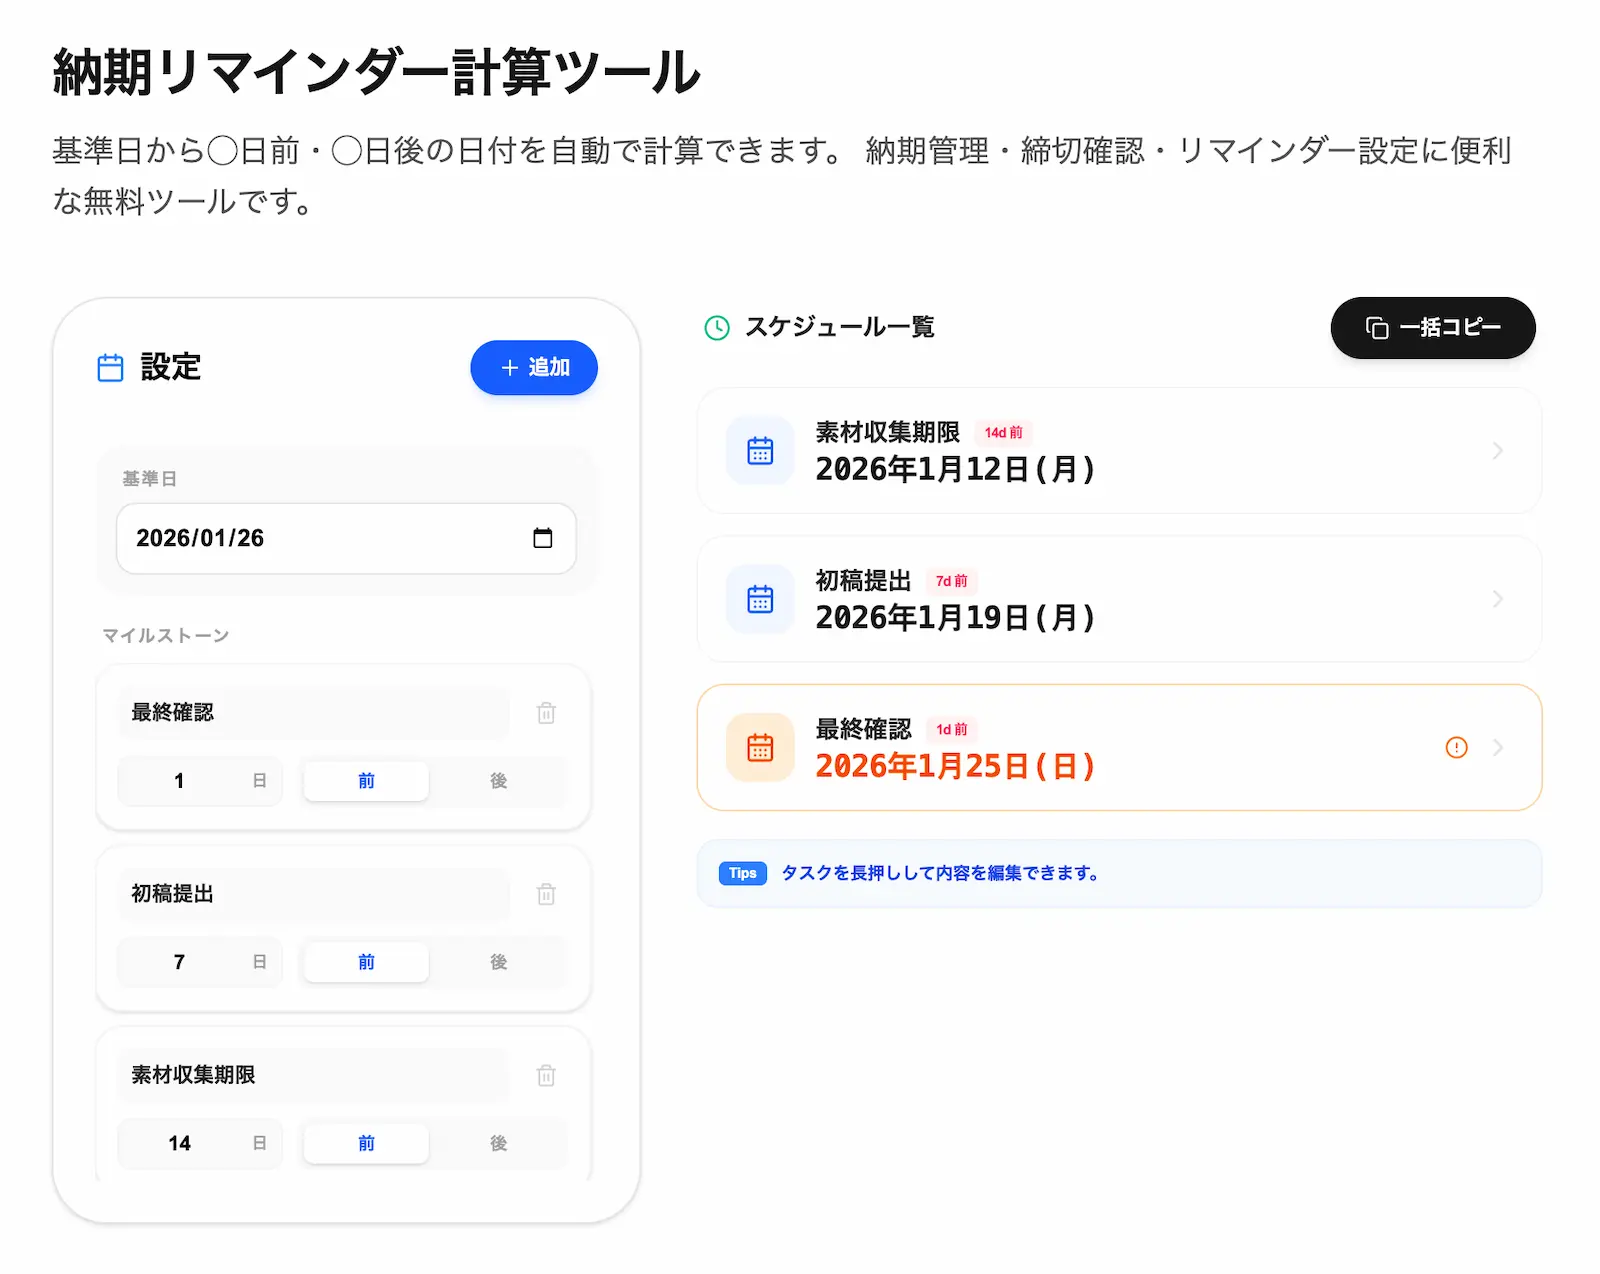Click the calendar icon on 素材収集期限 card
The width and height of the screenshot is (1600, 1274).
[x=760, y=451]
